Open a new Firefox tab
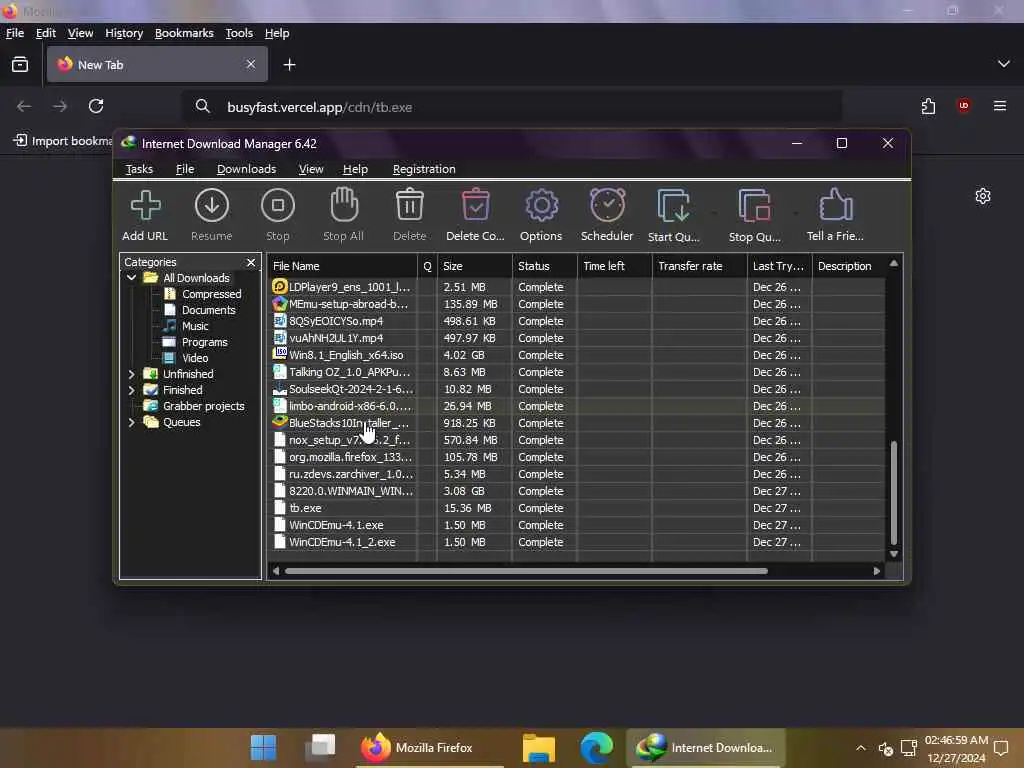1024x768 pixels. coord(289,65)
